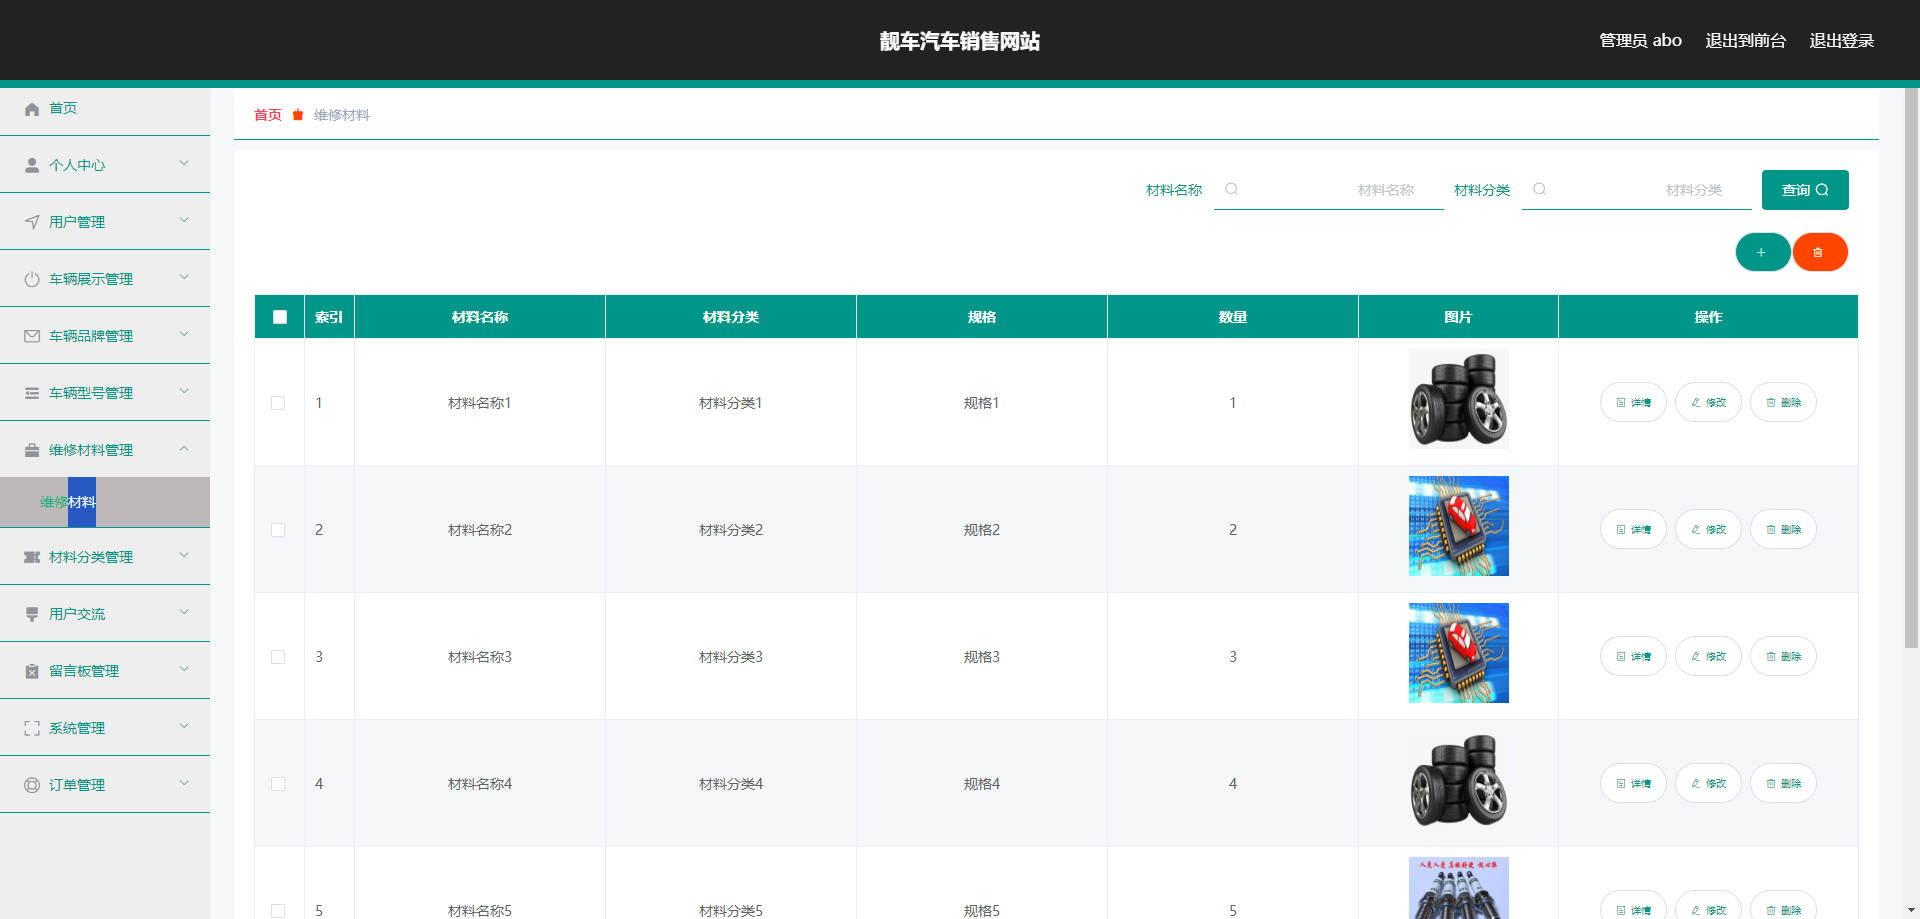Click cell 材料名称3
The width and height of the screenshot is (1920, 919).
click(x=480, y=657)
